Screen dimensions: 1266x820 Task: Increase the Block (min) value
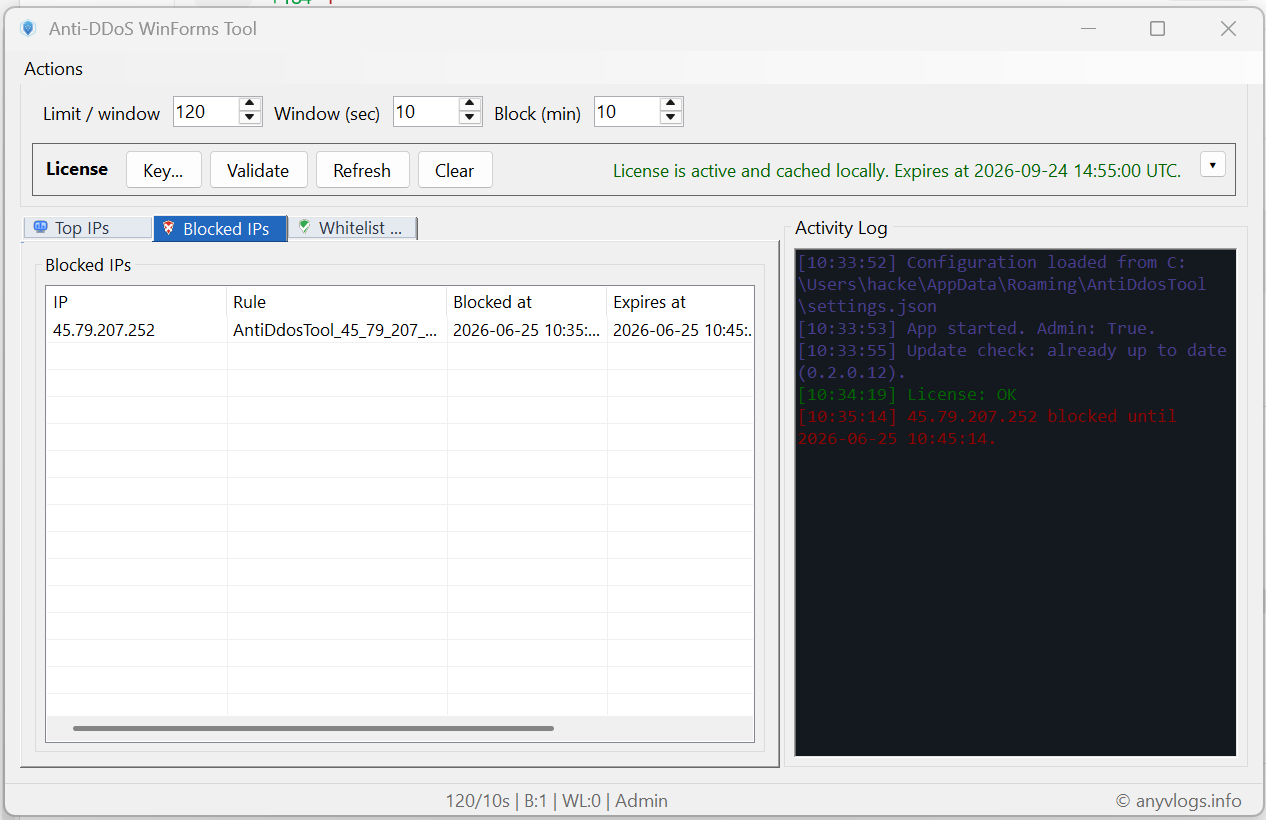(x=671, y=105)
